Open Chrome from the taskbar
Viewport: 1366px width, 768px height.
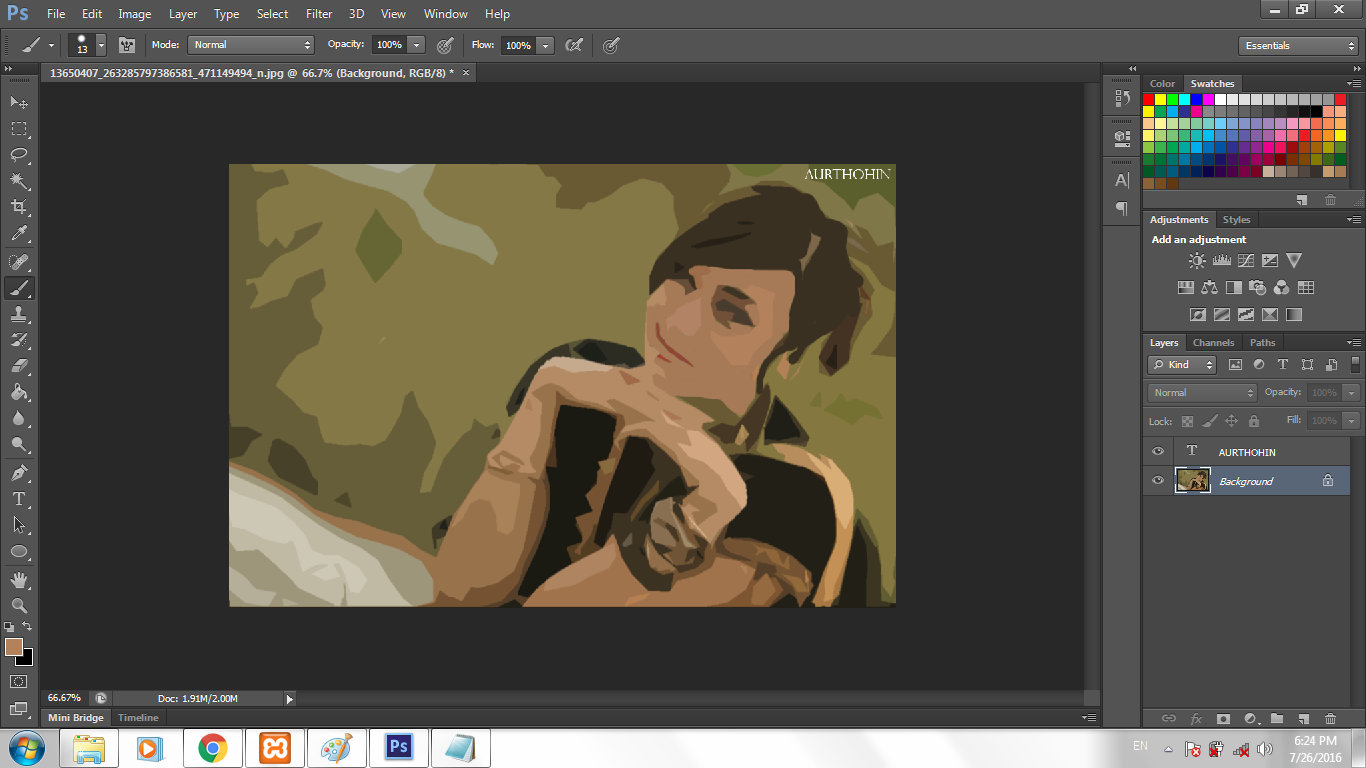(212, 748)
